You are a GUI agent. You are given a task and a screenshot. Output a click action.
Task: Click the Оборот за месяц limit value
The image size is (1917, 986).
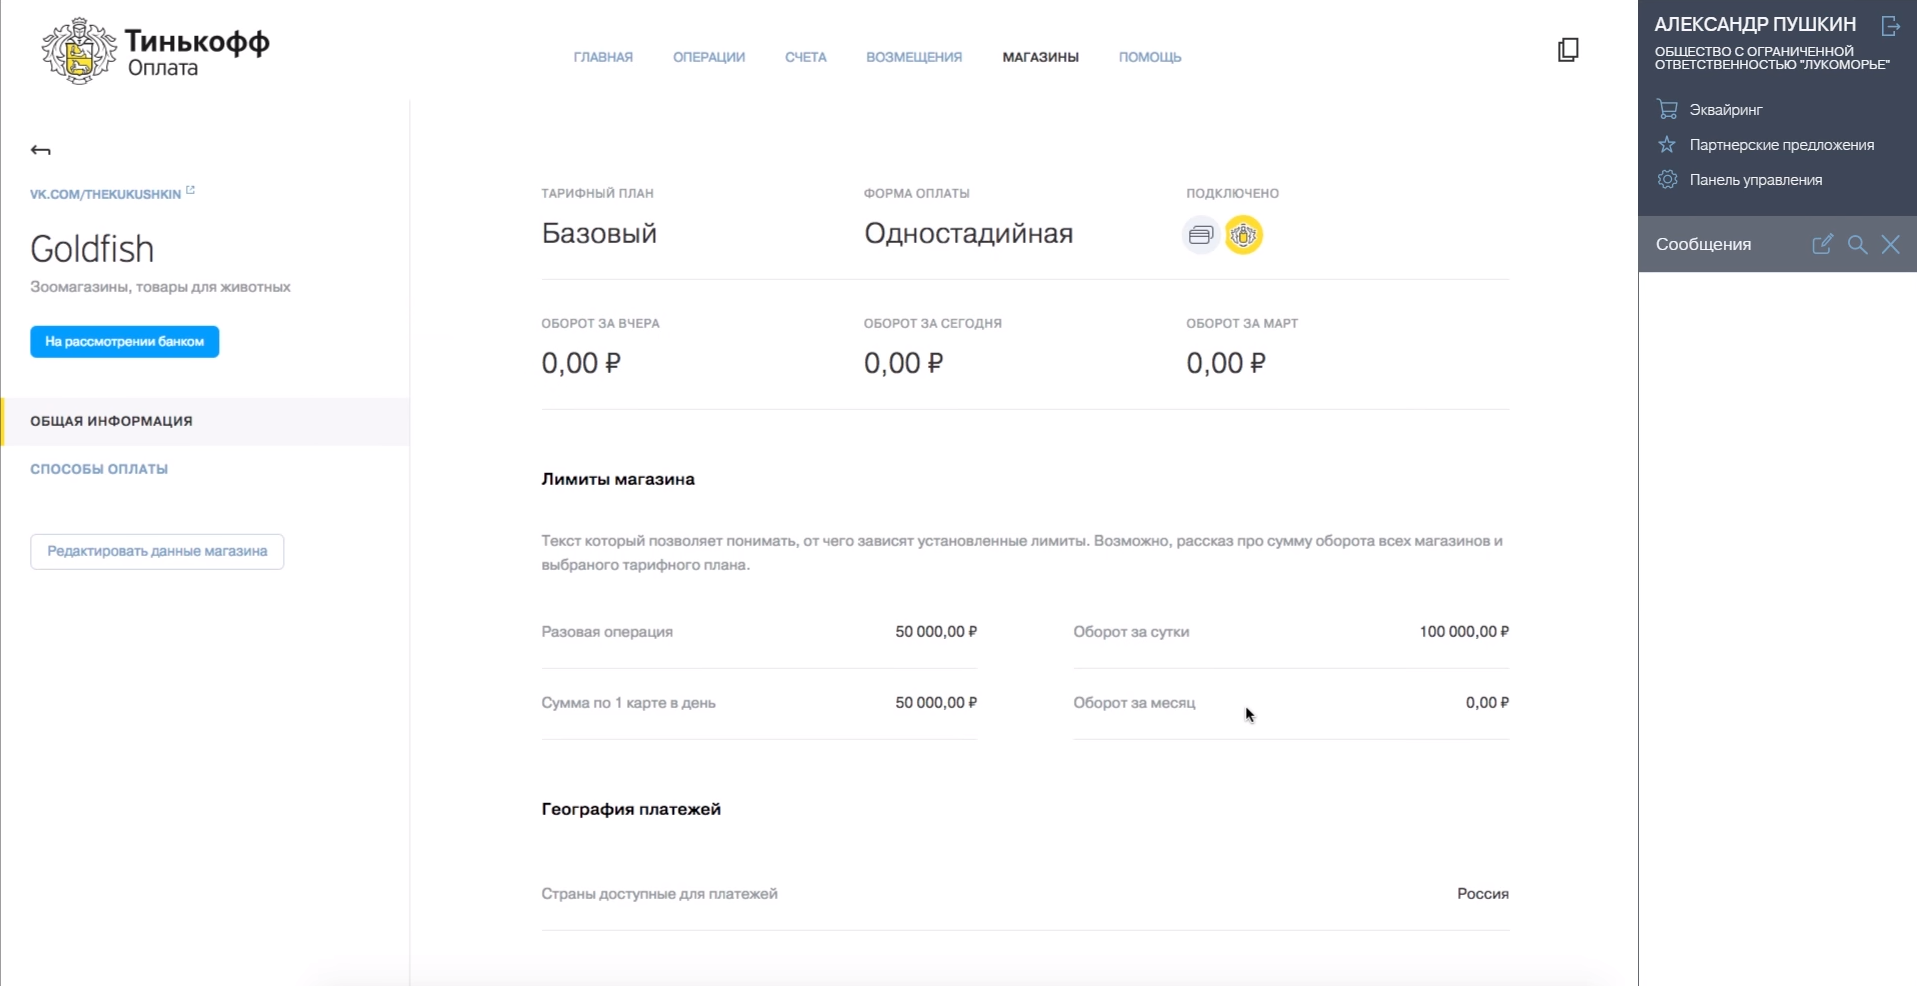tap(1487, 703)
